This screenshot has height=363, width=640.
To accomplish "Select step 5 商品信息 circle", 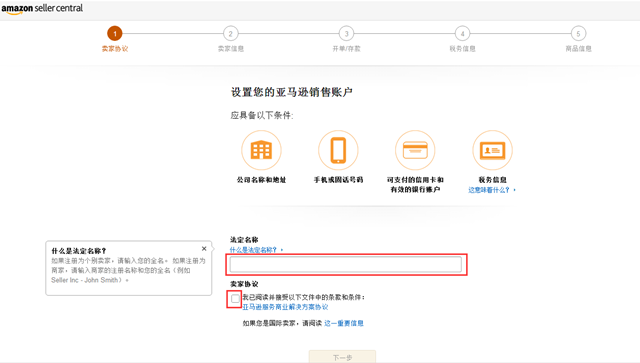I will point(578,33).
